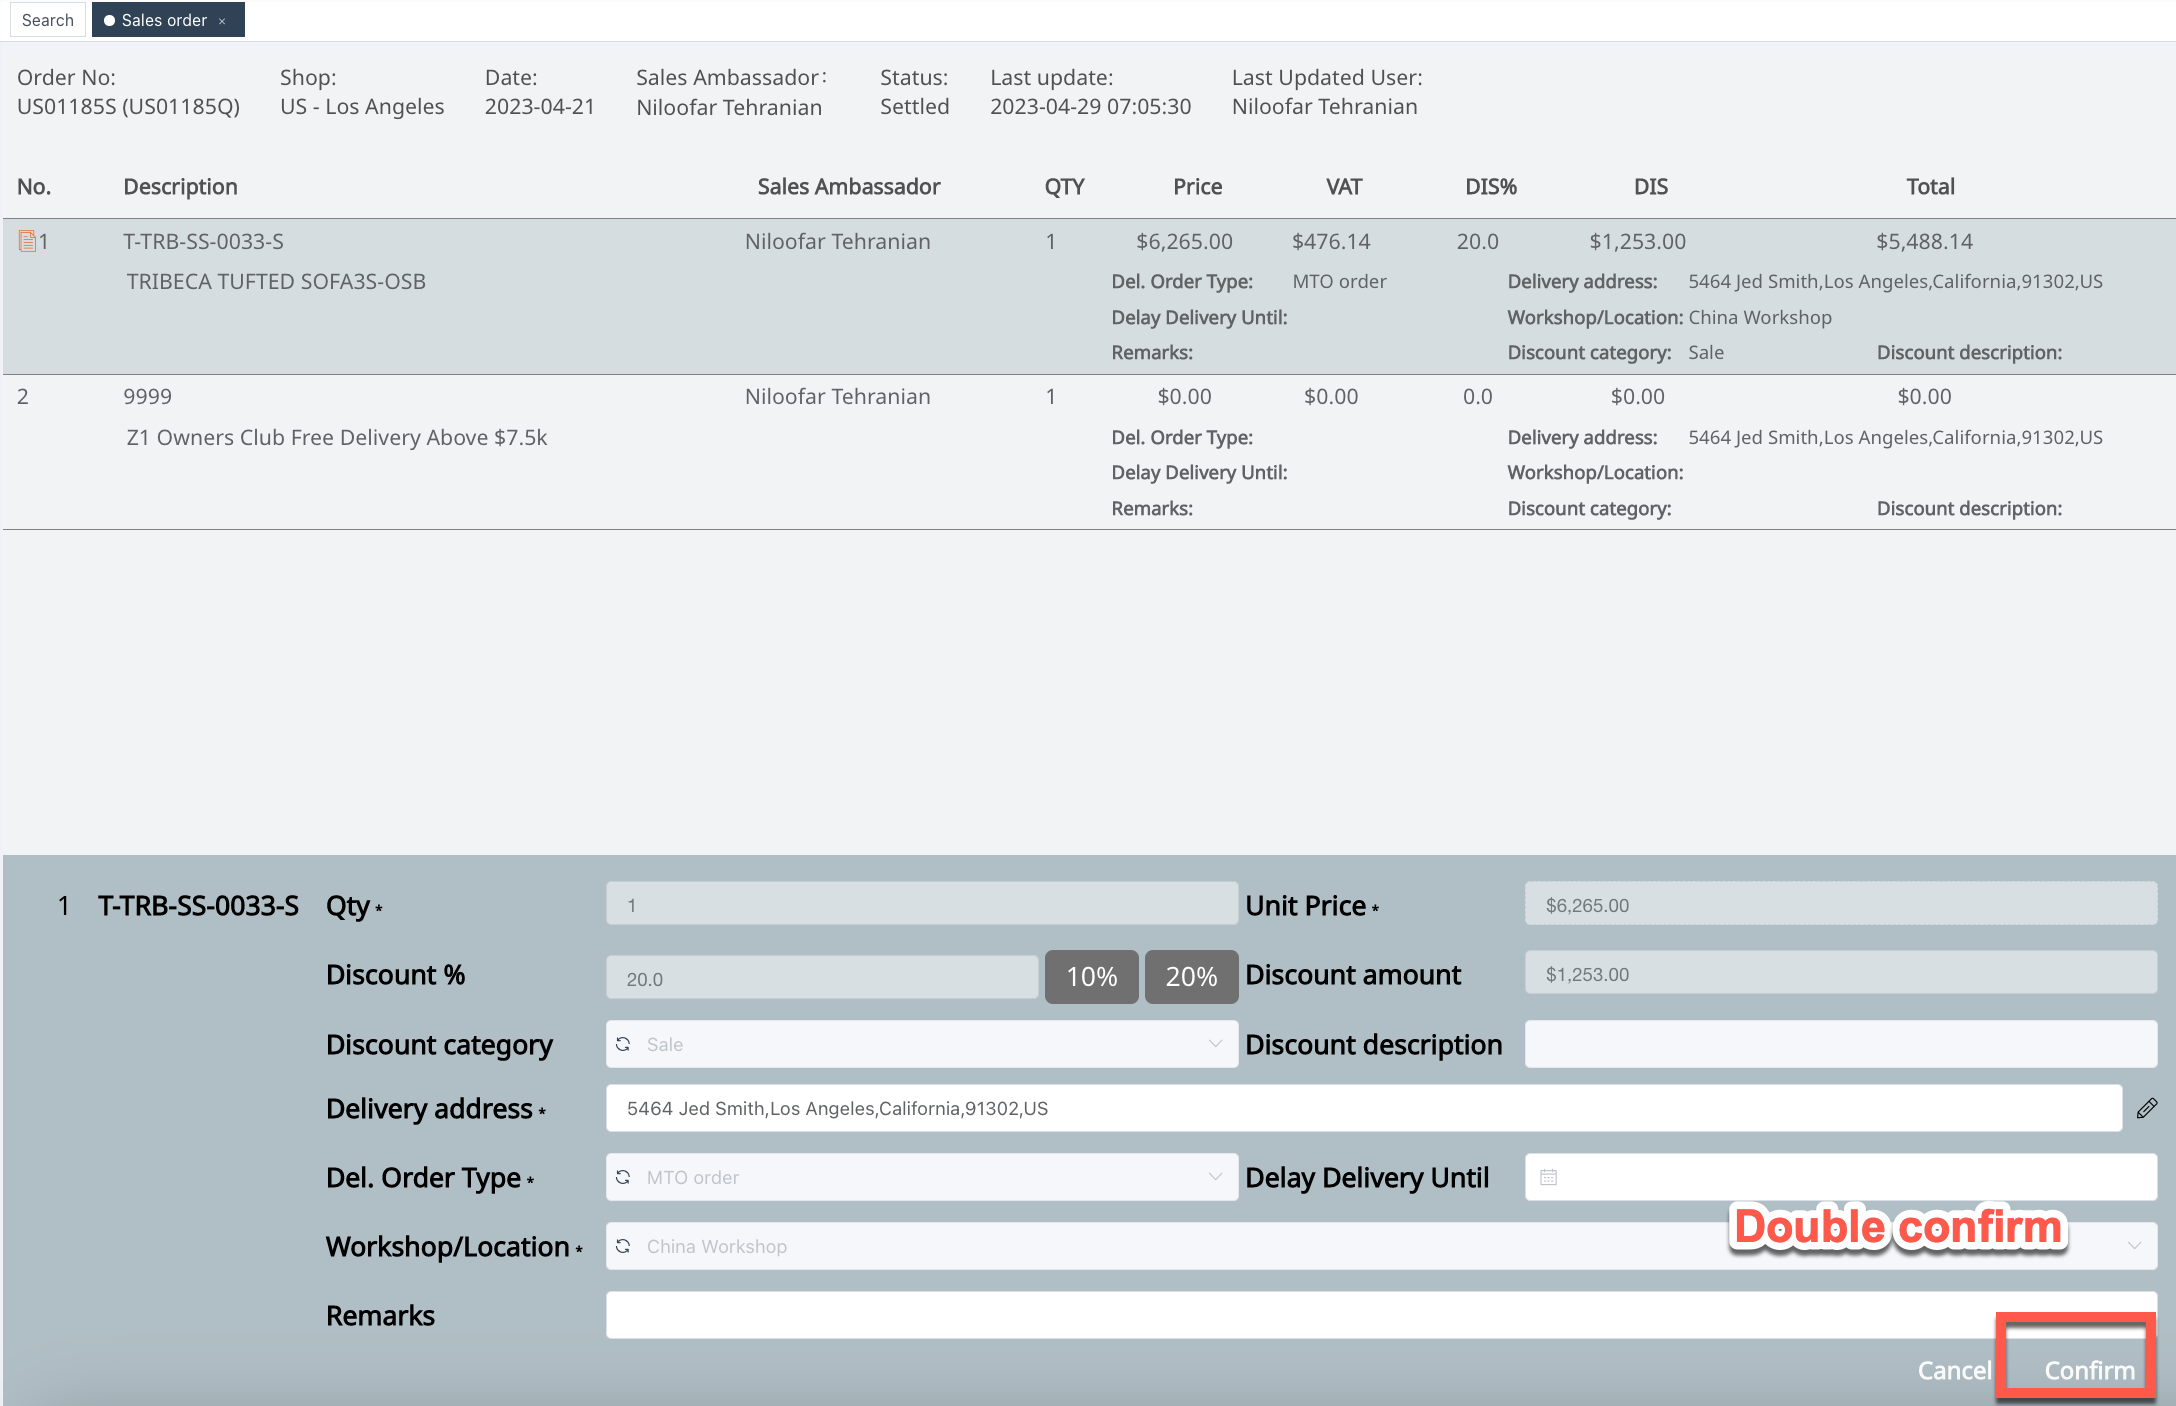Click the refresh icon in Discount category field

coord(623,1044)
